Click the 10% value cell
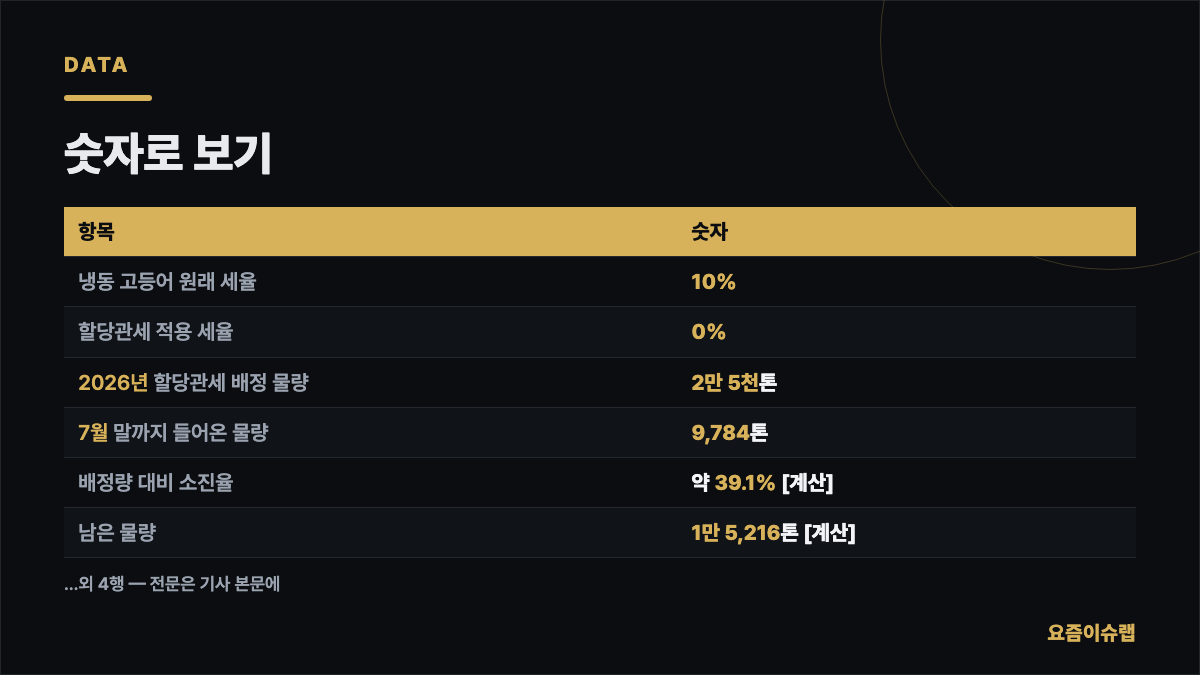This screenshot has height=675, width=1200. (714, 282)
